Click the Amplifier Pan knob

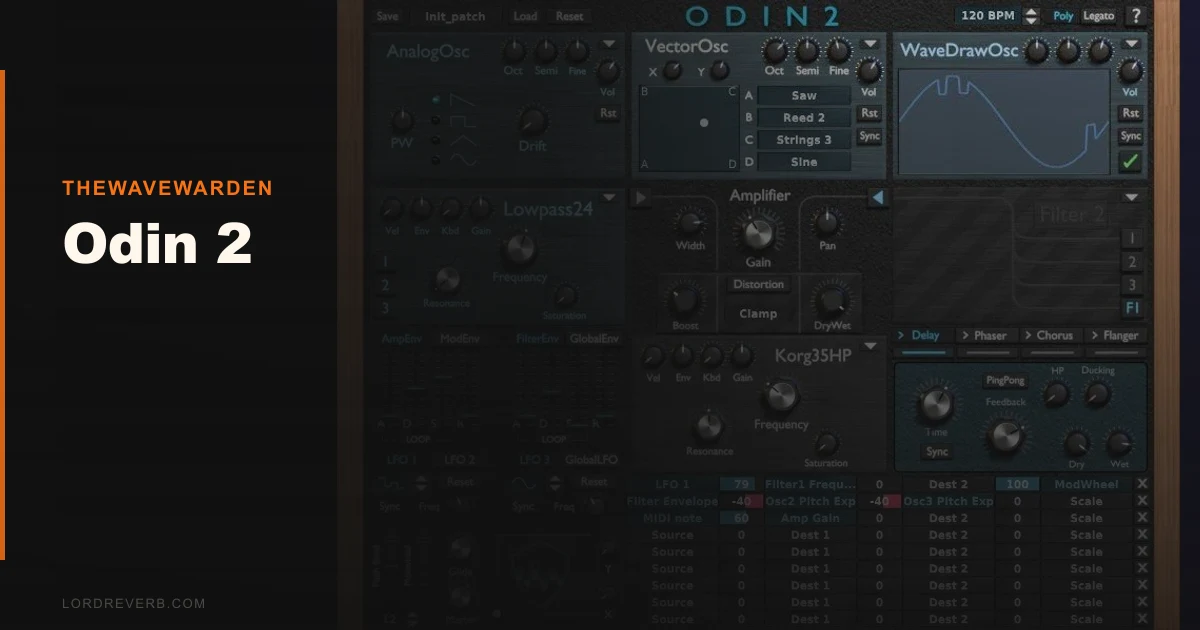pyautogui.click(x=827, y=222)
